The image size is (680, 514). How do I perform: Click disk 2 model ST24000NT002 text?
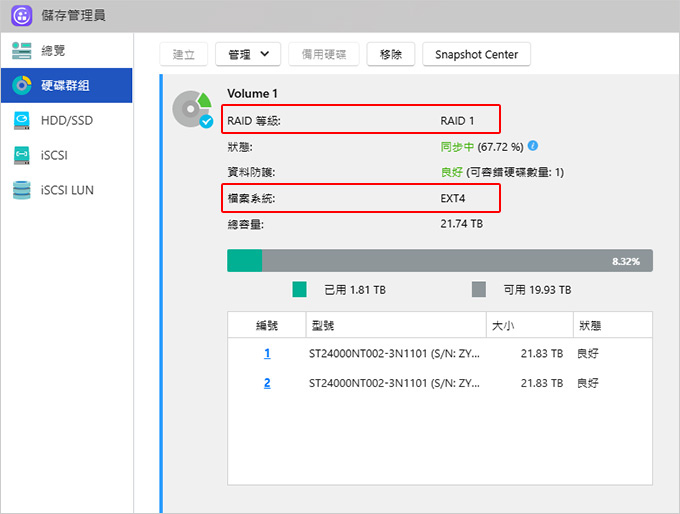coord(394,383)
